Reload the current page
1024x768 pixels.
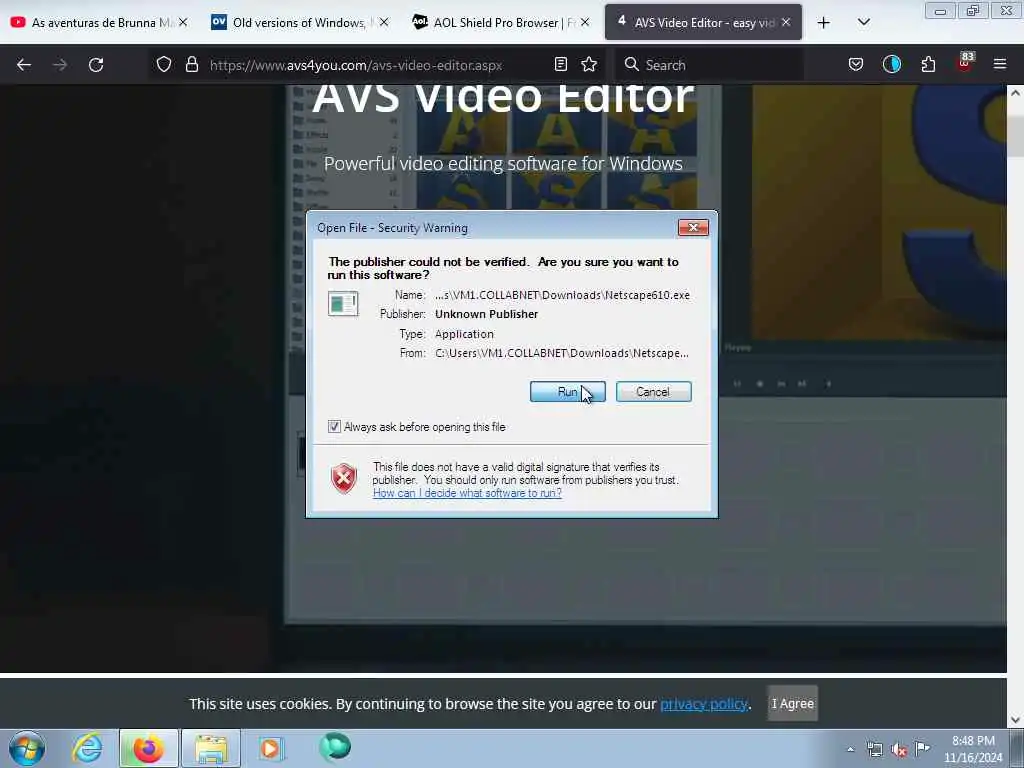(96, 65)
